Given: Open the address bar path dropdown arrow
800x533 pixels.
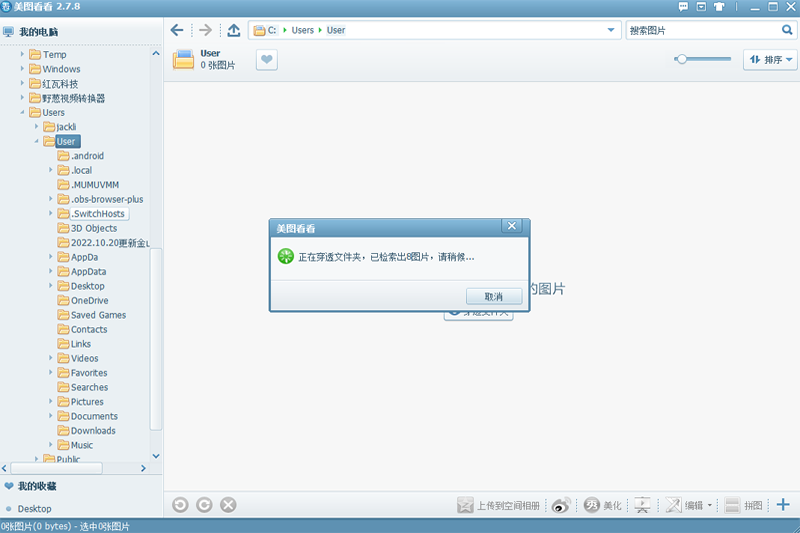Looking at the screenshot, I should point(611,30).
